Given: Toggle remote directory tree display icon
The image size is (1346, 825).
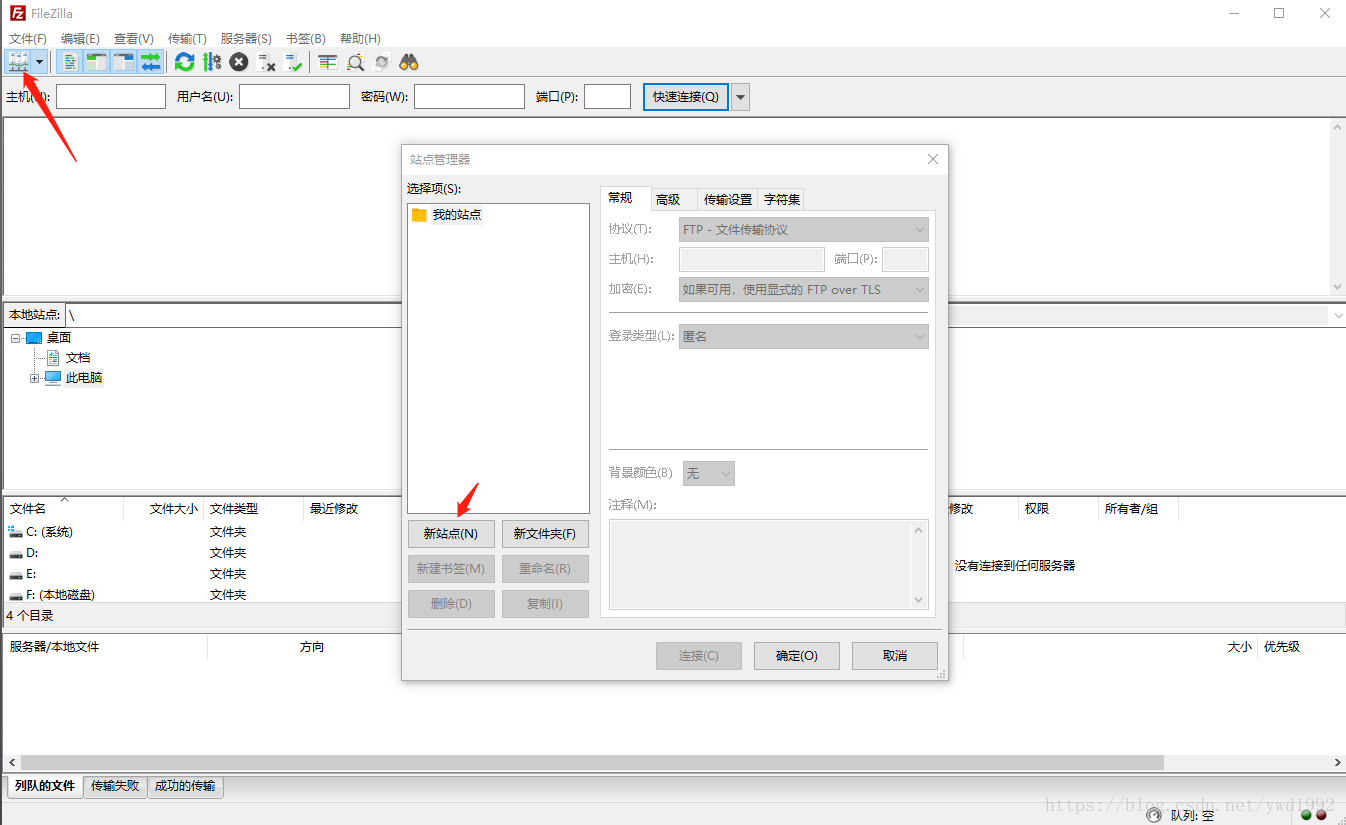Looking at the screenshot, I should click(x=123, y=62).
